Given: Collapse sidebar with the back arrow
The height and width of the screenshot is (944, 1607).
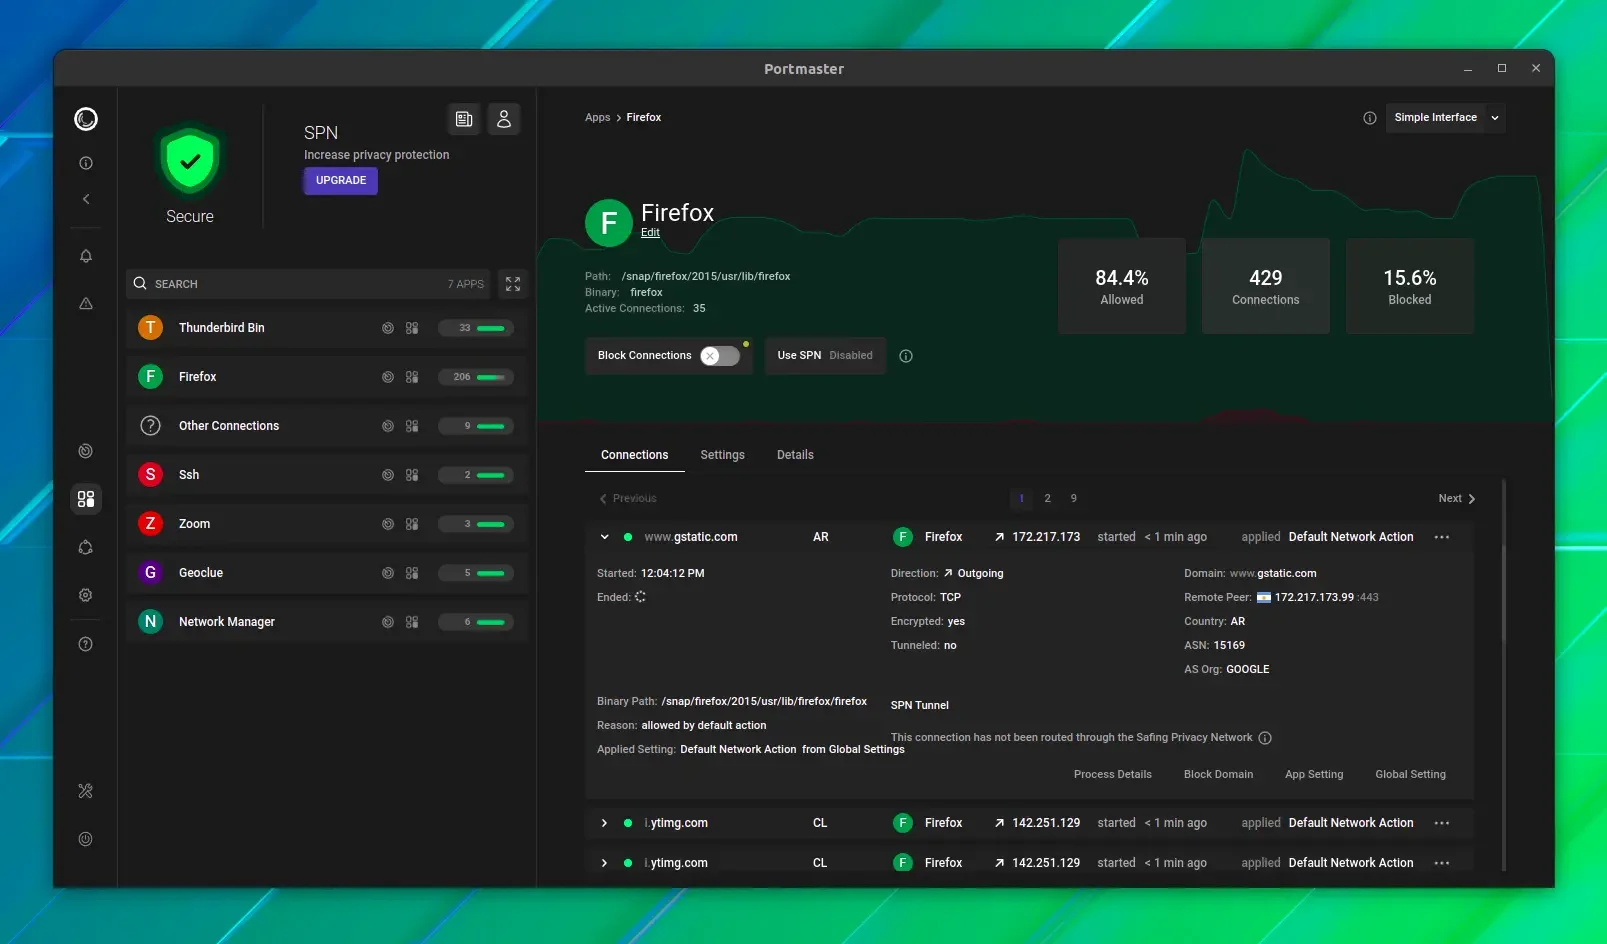Looking at the screenshot, I should point(86,199).
